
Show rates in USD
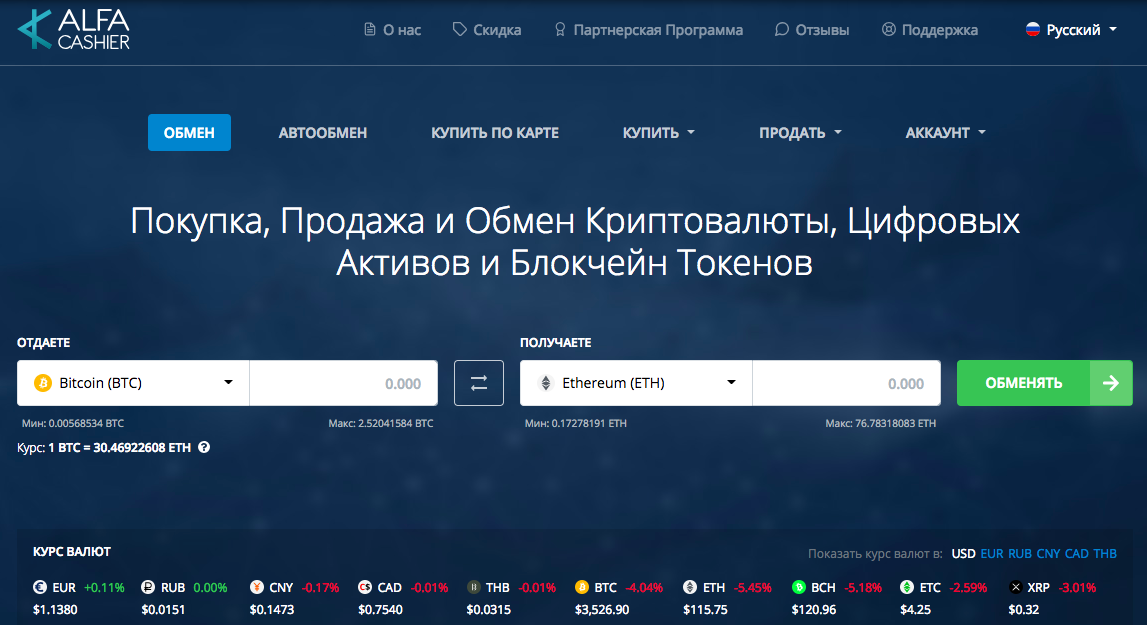[x=963, y=553]
